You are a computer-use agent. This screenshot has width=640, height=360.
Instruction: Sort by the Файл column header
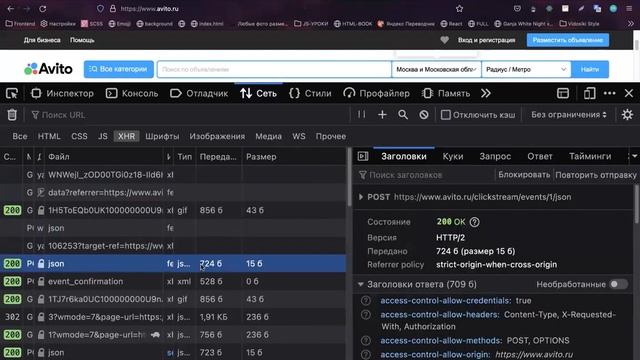coord(104,157)
